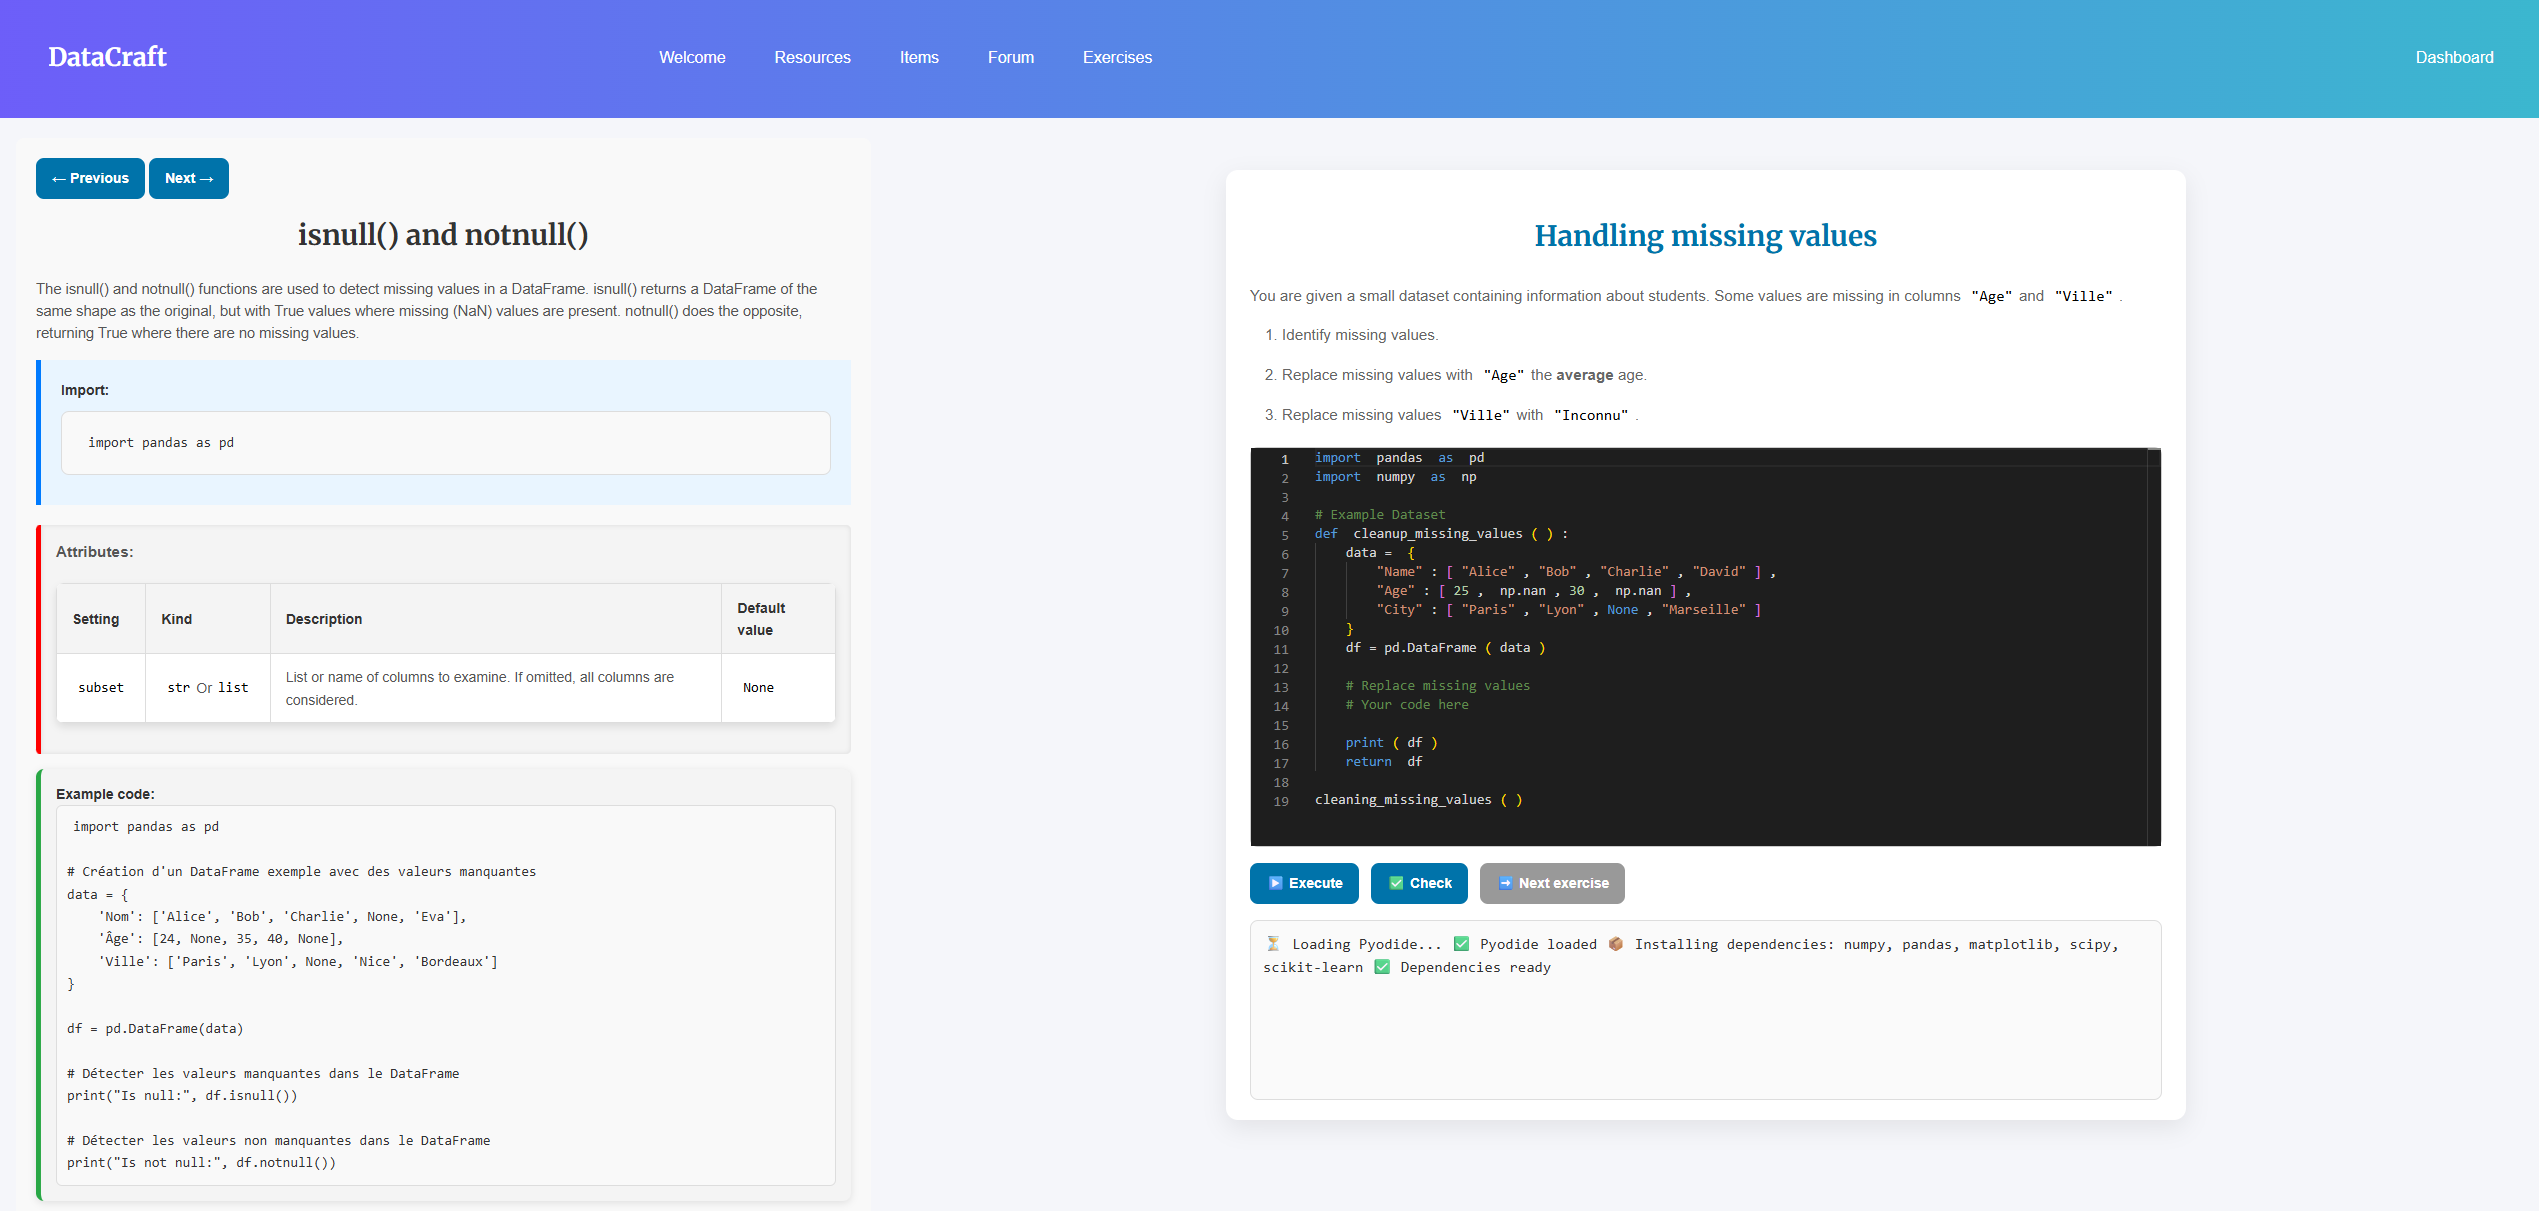This screenshot has width=2539, height=1211.
Task: Open the Forum page
Action: click(x=1011, y=57)
